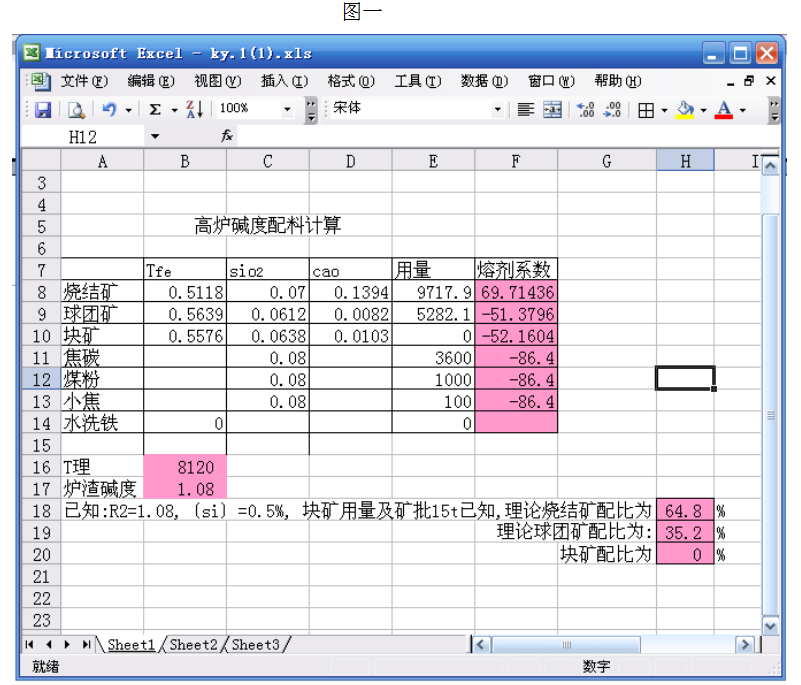Click the Save icon in the toolbar
This screenshot has width=801, height=685.
click(43, 109)
